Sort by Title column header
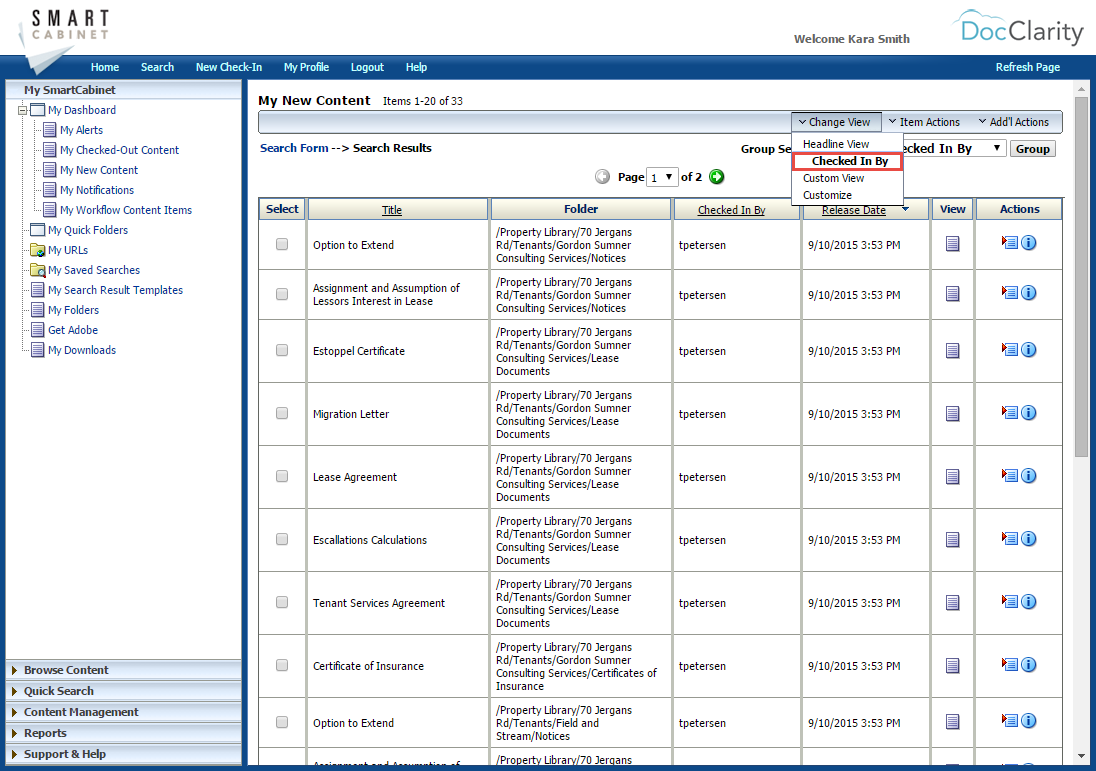This screenshot has width=1096, height=771. 391,210
